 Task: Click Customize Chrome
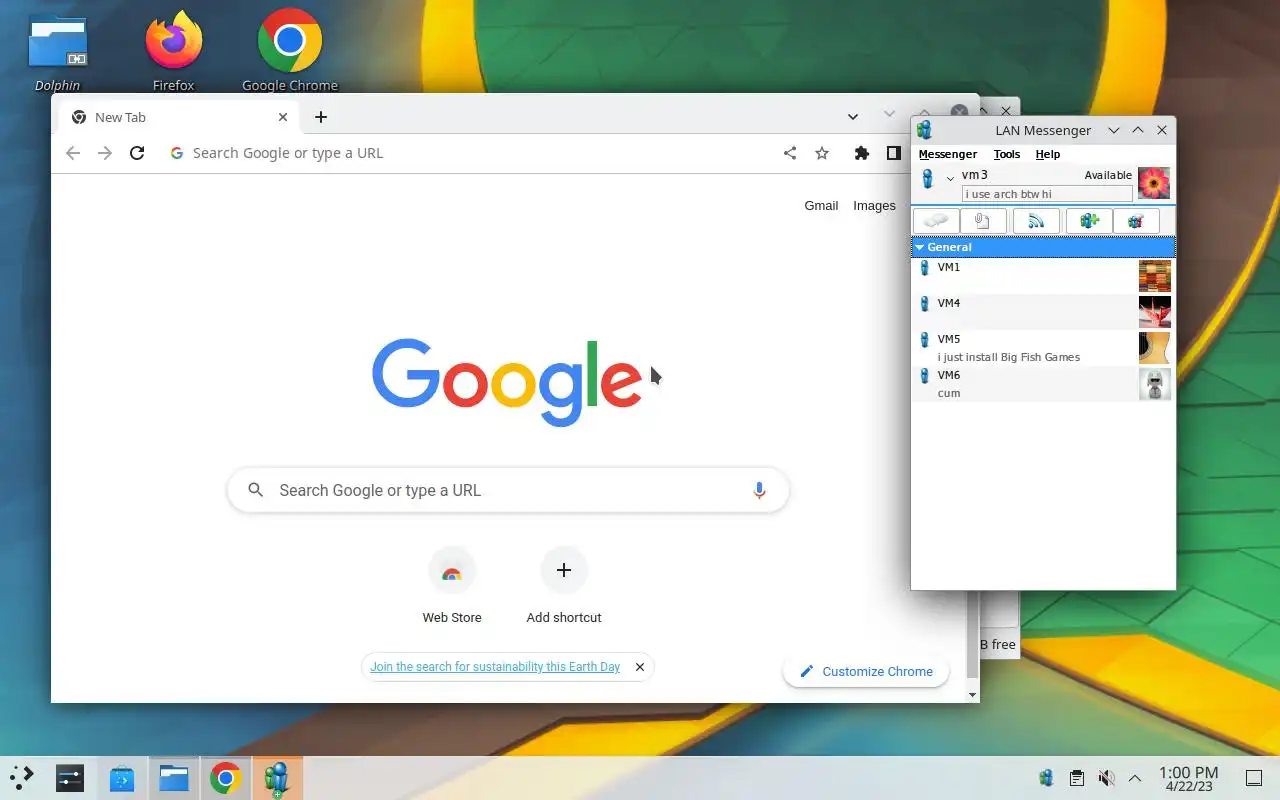click(x=866, y=672)
